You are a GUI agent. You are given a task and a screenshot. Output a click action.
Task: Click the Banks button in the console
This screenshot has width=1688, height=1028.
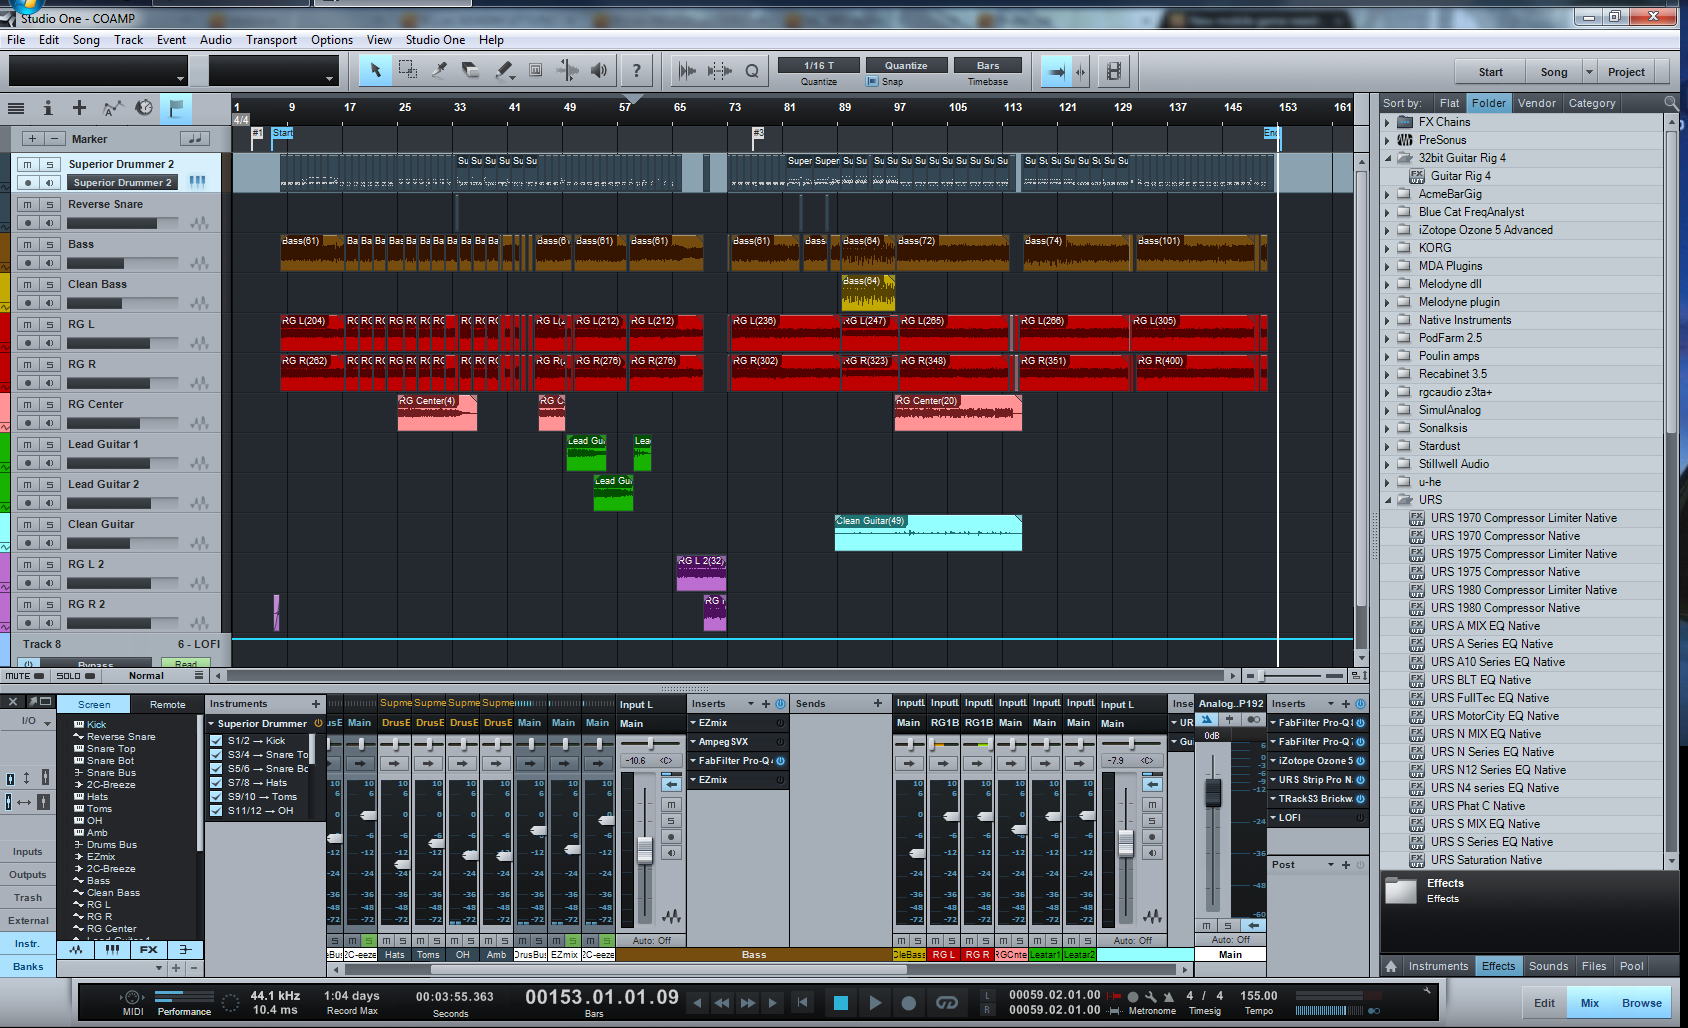[28, 967]
